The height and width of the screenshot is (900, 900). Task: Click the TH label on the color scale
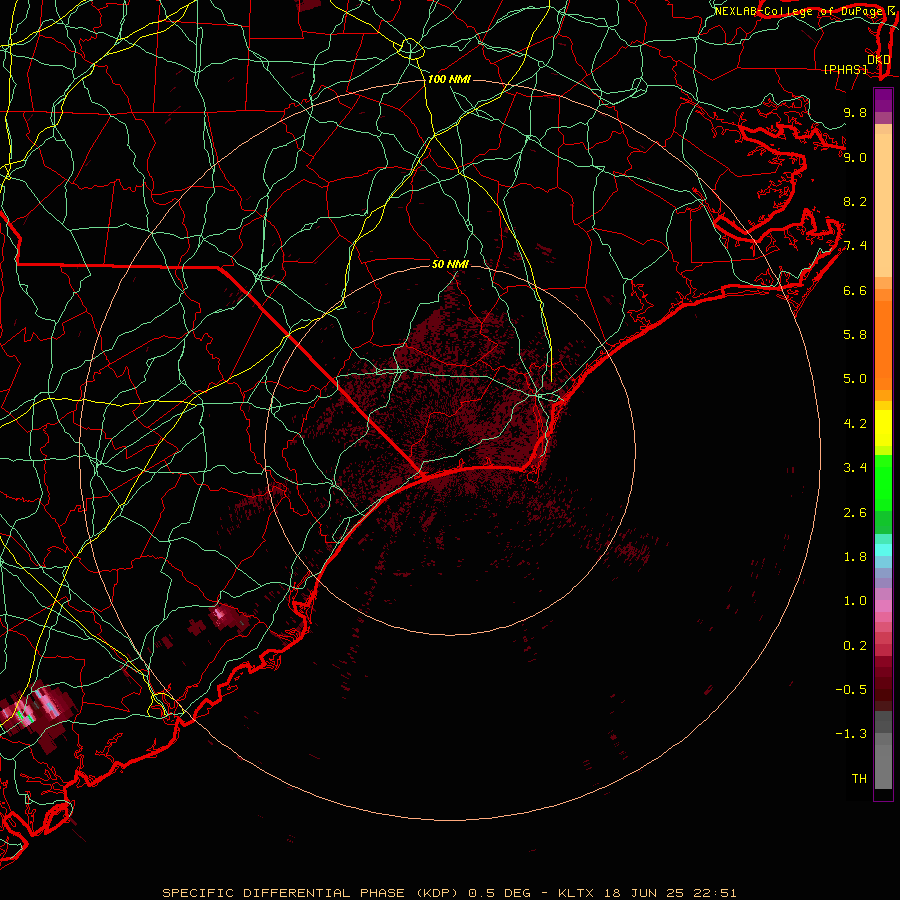click(859, 779)
